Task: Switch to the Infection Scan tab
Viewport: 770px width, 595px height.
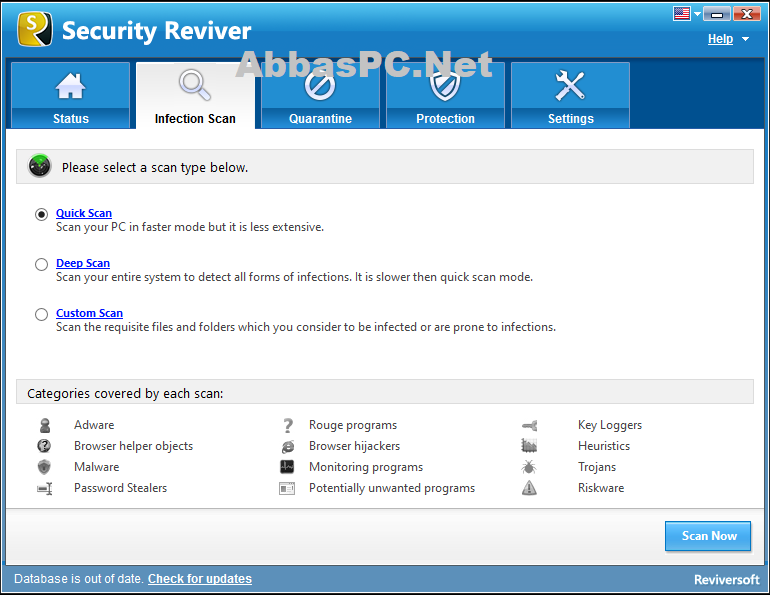Action: (195, 95)
